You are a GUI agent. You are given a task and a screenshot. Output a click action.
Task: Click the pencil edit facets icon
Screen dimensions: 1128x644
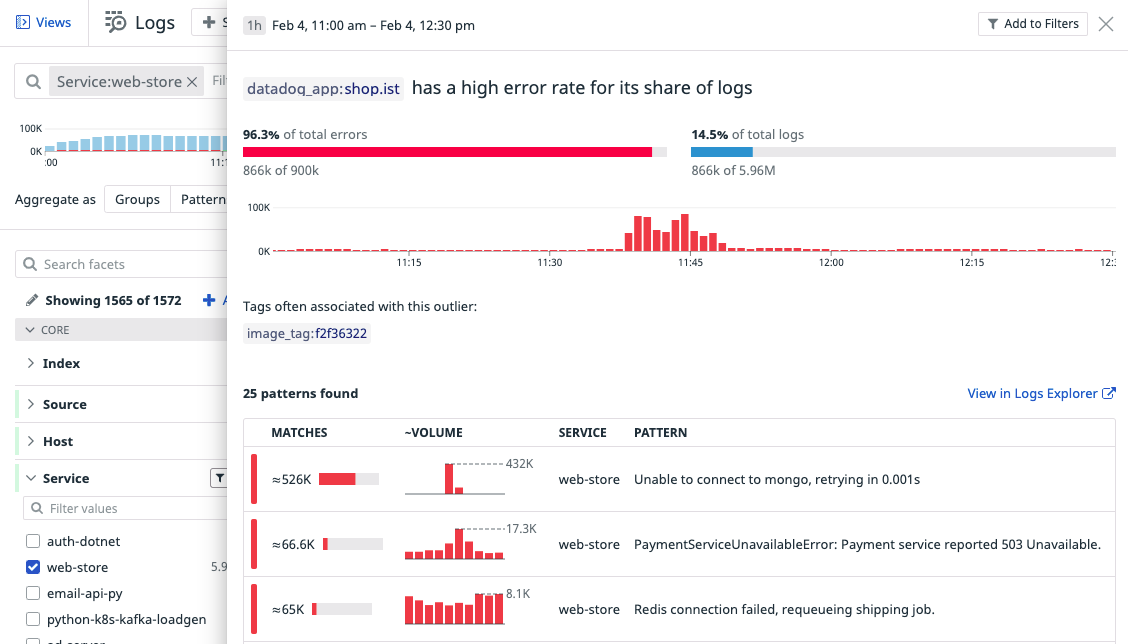click(32, 300)
